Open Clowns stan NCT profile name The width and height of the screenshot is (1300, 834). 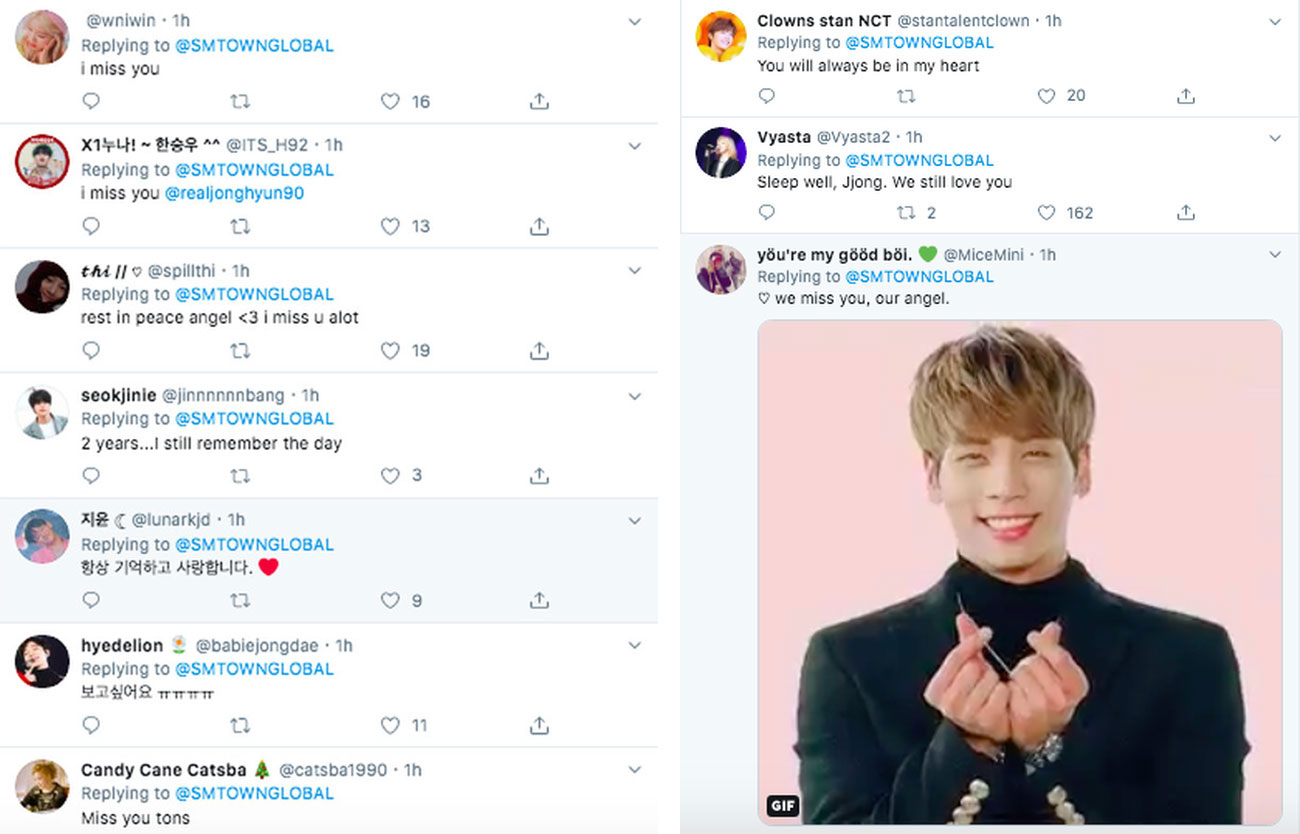pyautogui.click(x=824, y=20)
